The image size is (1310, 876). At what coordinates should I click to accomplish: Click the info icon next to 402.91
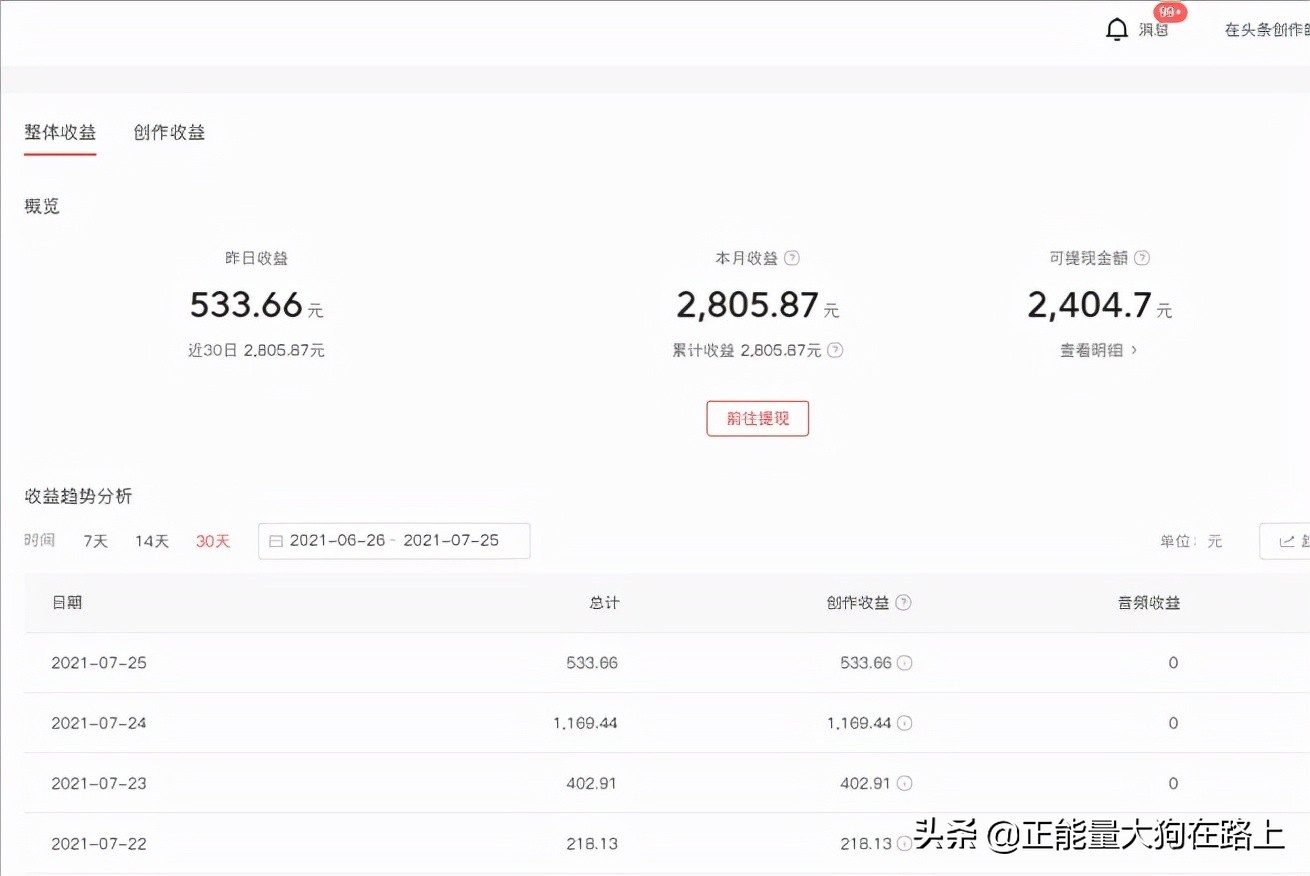(x=906, y=783)
